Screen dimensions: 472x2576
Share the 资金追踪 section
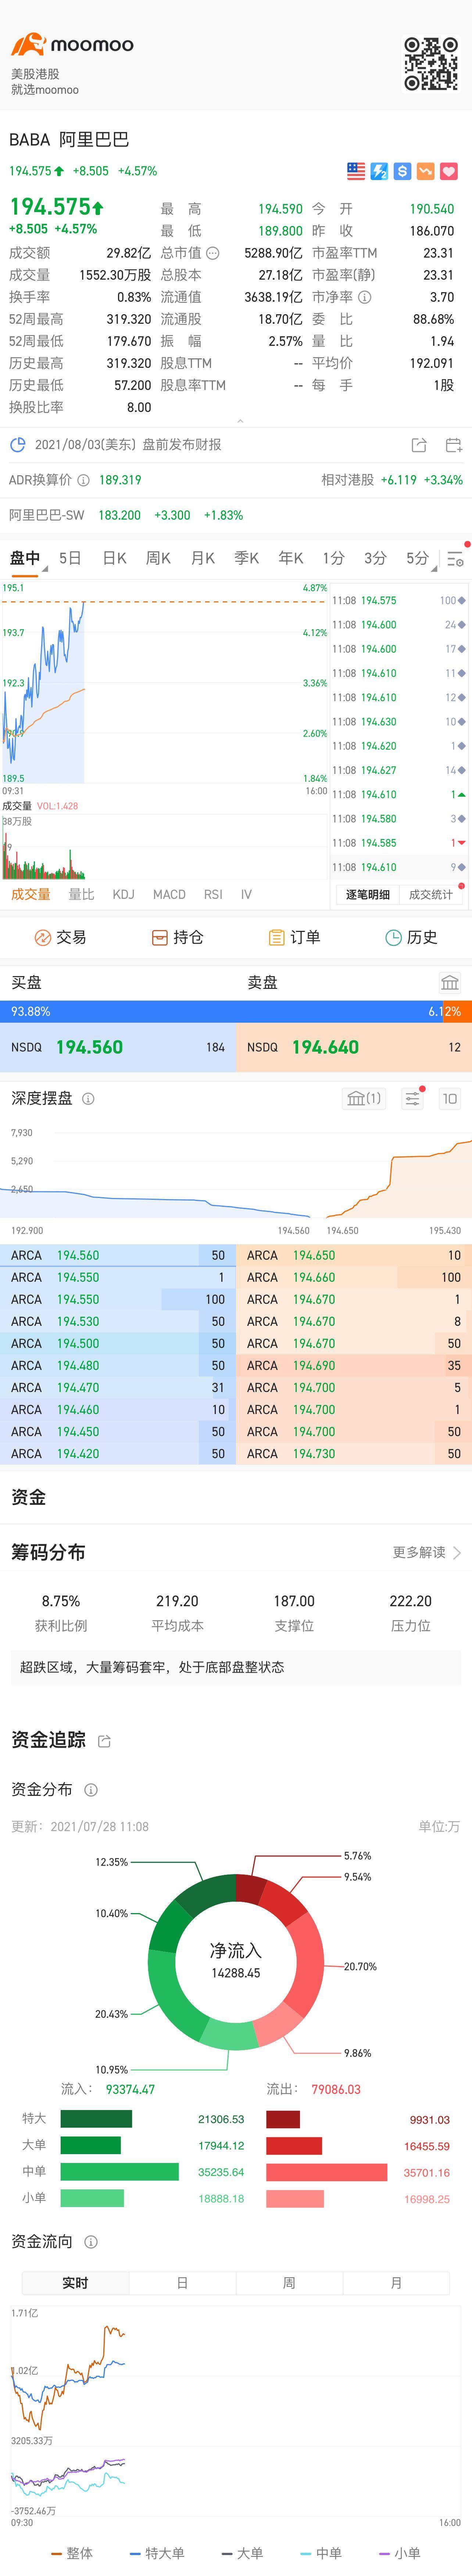pos(104,1741)
